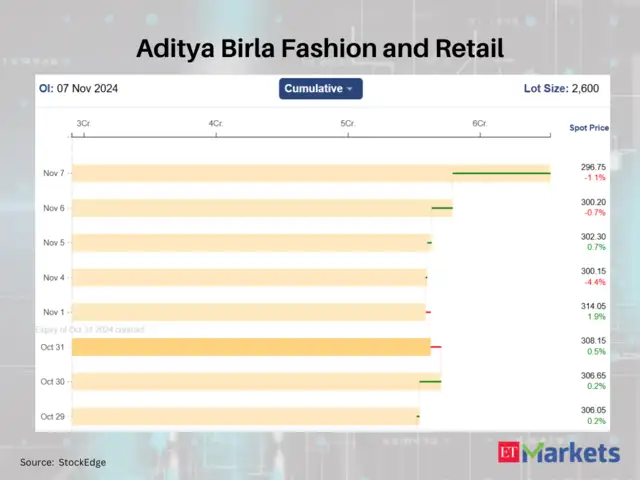Click the 3Cr. axis label

(84, 123)
